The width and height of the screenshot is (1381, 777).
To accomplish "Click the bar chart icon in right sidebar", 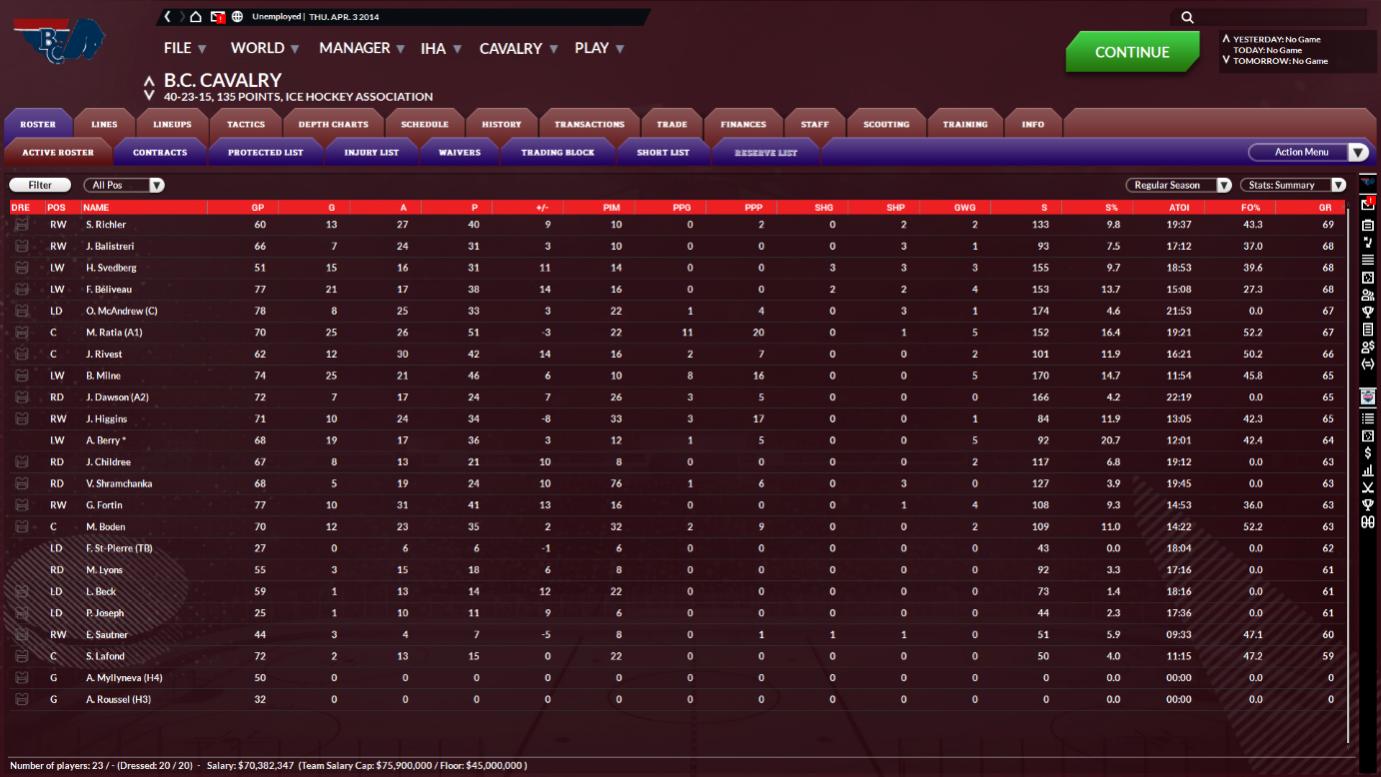I will [x=1368, y=470].
